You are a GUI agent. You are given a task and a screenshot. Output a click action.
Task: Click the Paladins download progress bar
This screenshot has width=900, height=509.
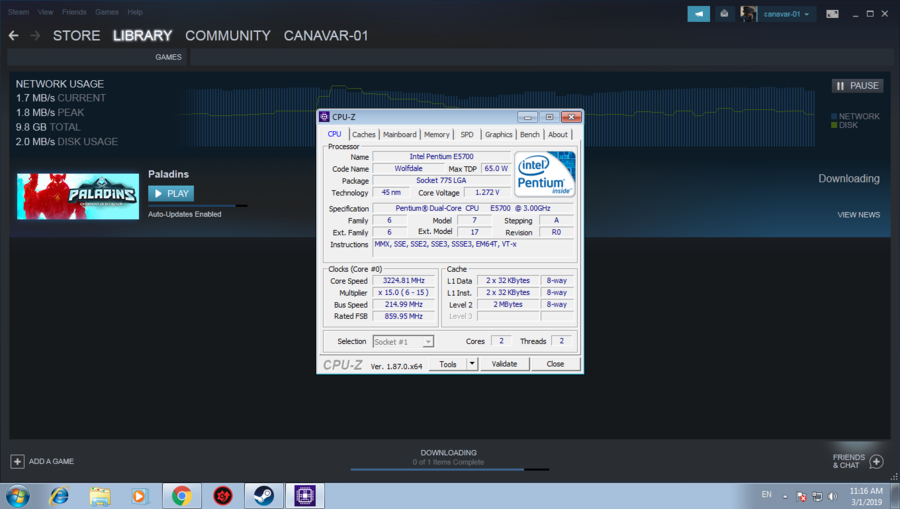197,205
